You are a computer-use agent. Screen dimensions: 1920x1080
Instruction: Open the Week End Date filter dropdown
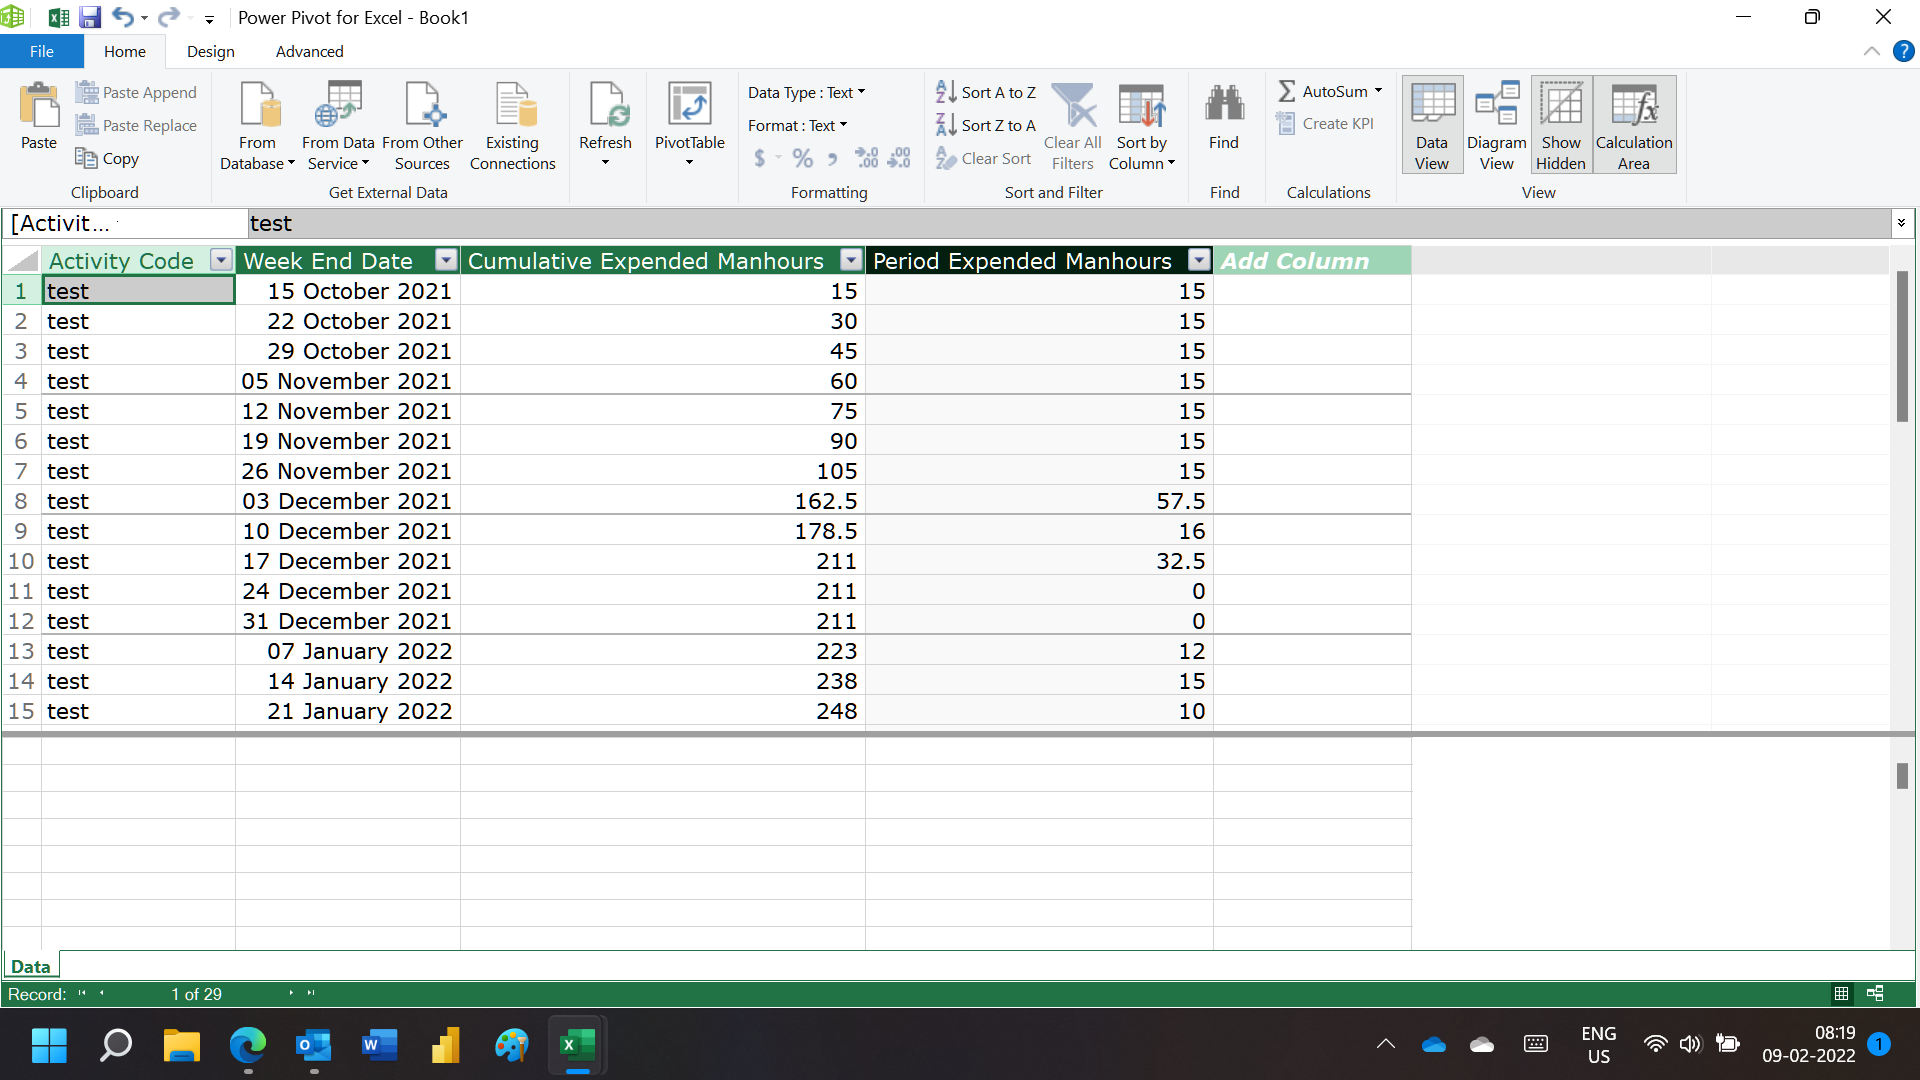coord(446,260)
